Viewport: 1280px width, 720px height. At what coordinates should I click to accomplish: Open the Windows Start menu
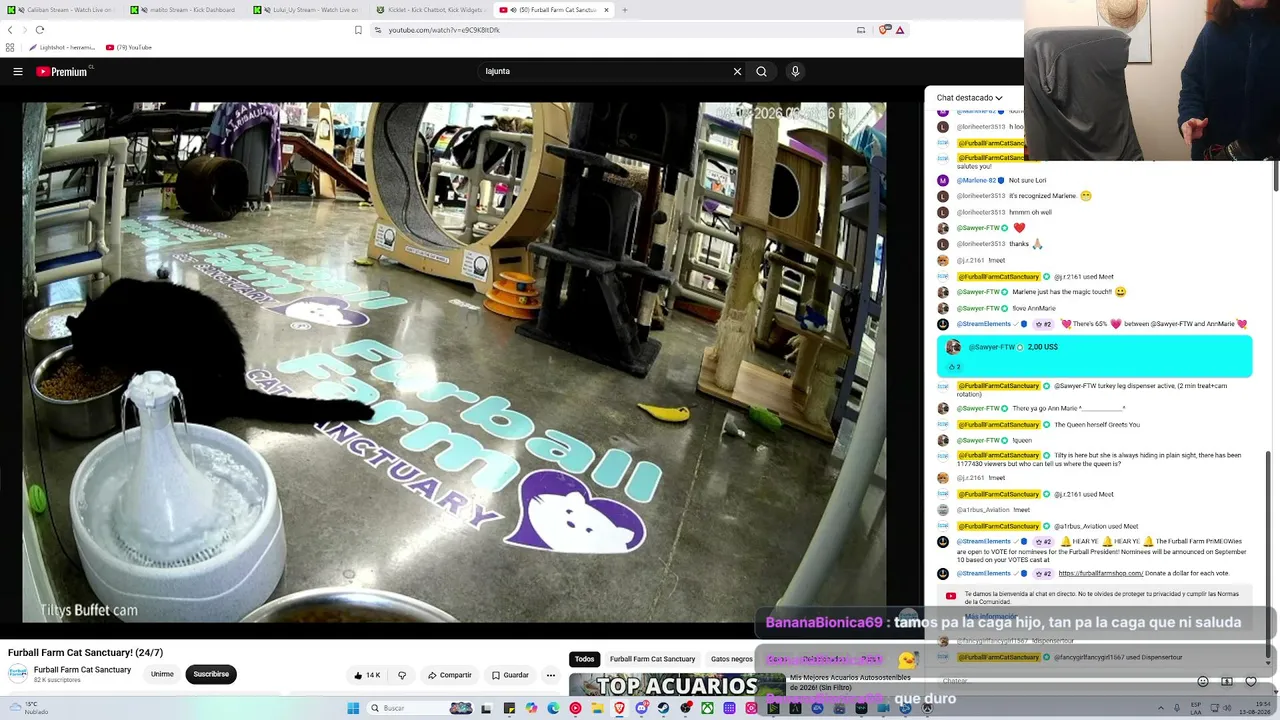point(353,708)
